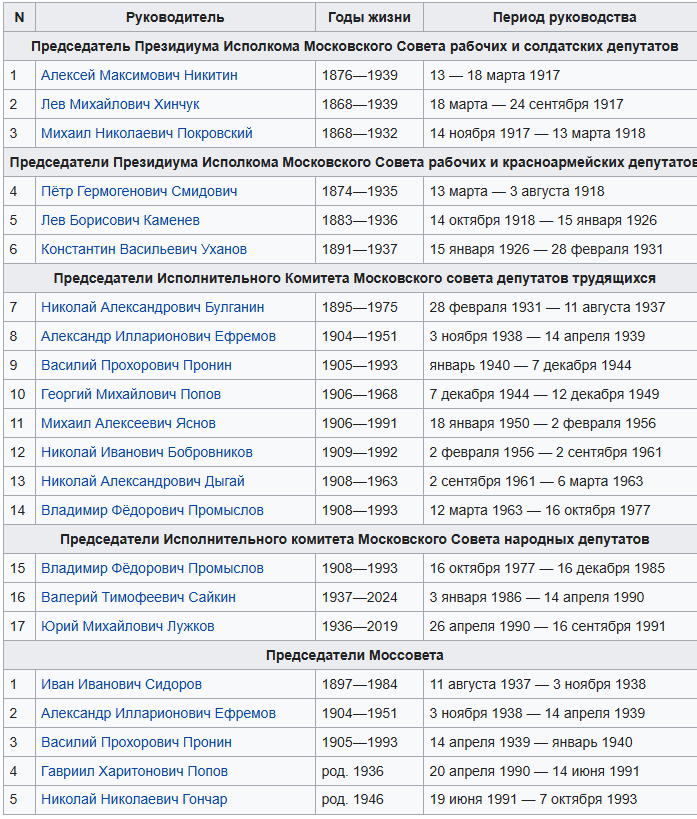Click the Годы жизни column header
Viewport: 697px width, 819px height.
(369, 17)
